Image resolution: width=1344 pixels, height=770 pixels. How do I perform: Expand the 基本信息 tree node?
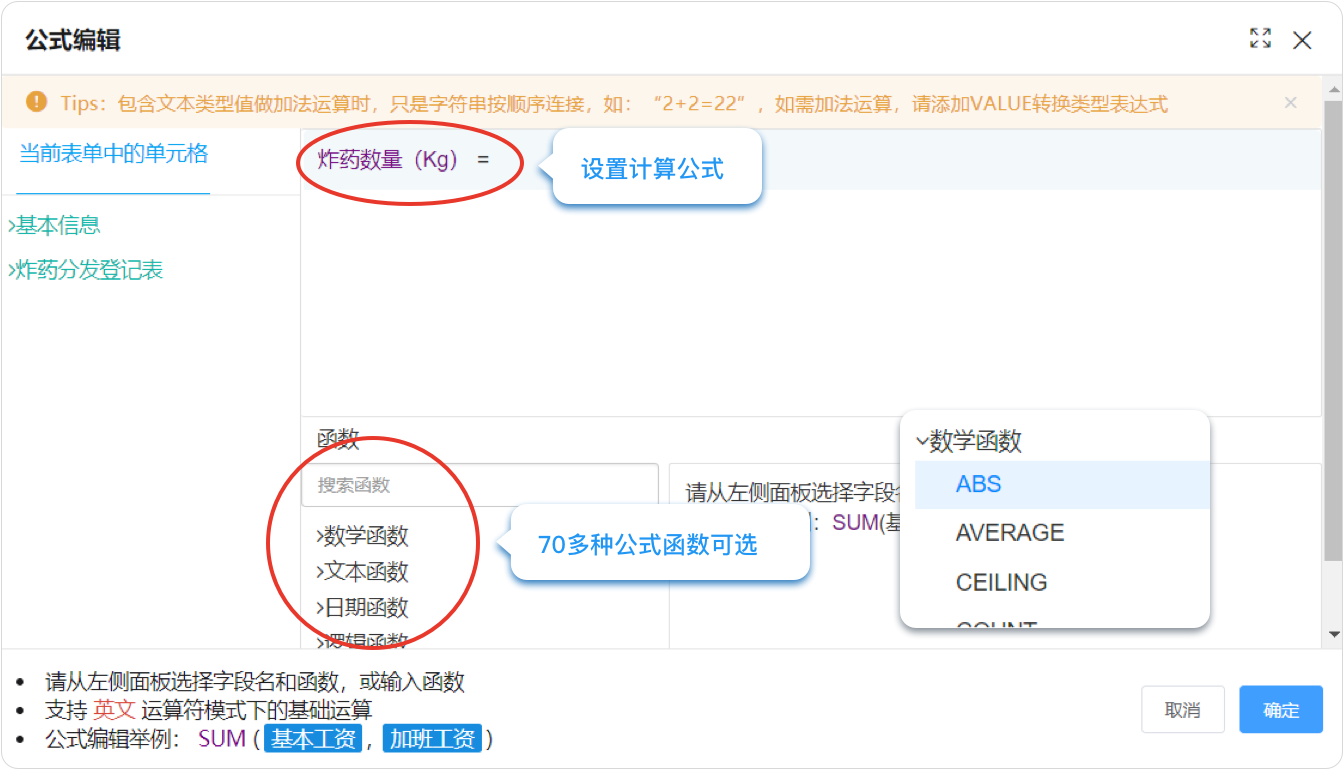coord(56,226)
